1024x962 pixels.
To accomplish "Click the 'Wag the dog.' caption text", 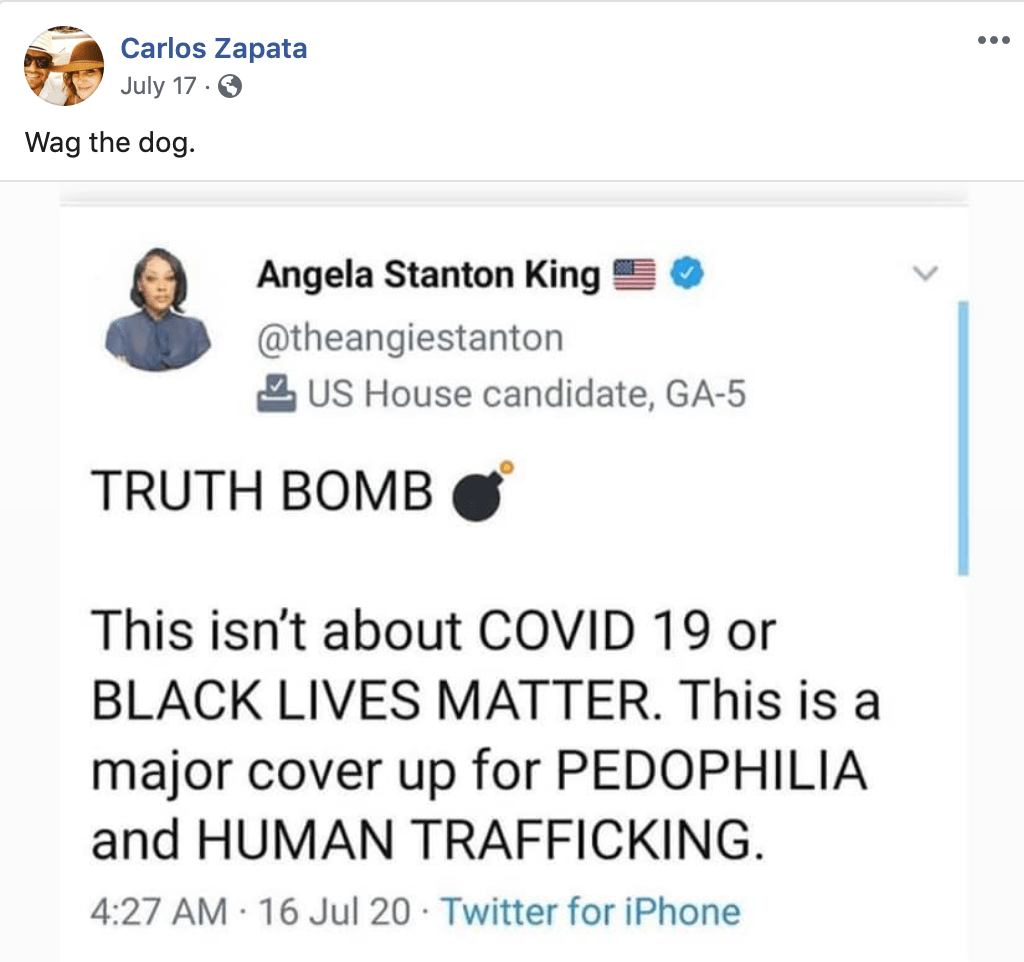I will click(x=110, y=142).
